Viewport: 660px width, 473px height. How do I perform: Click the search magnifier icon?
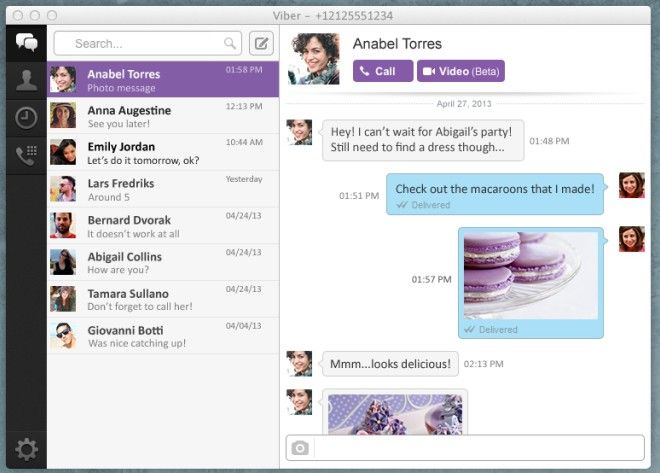(230, 44)
